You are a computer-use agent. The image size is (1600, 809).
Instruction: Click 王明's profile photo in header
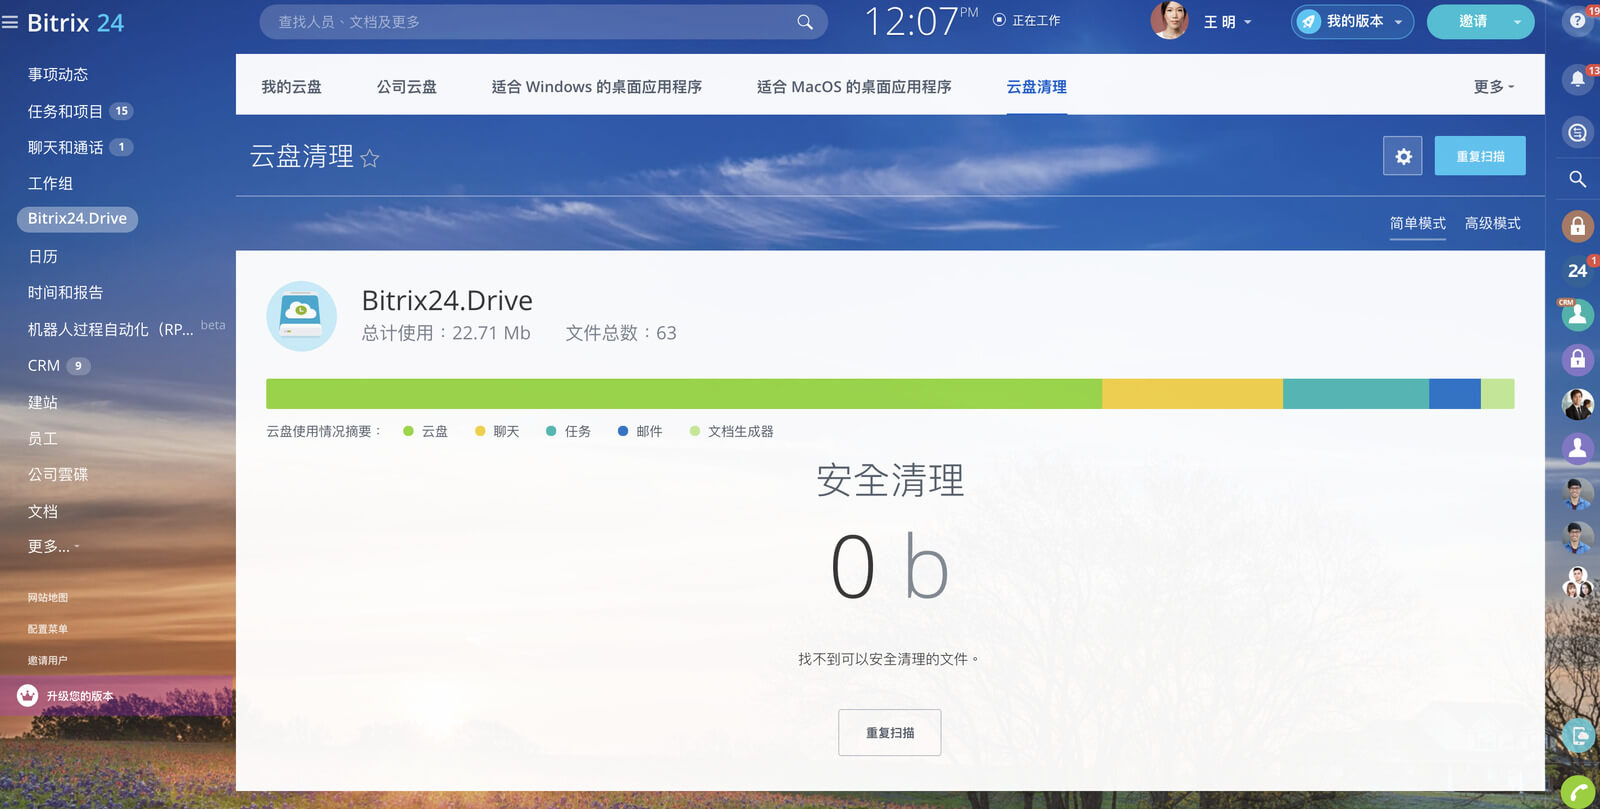click(x=1170, y=21)
